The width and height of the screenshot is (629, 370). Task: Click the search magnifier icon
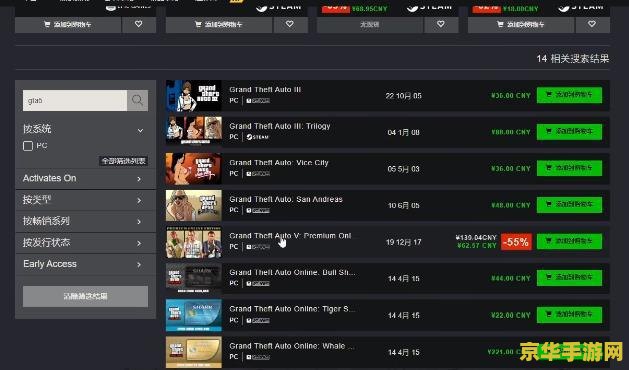point(137,100)
